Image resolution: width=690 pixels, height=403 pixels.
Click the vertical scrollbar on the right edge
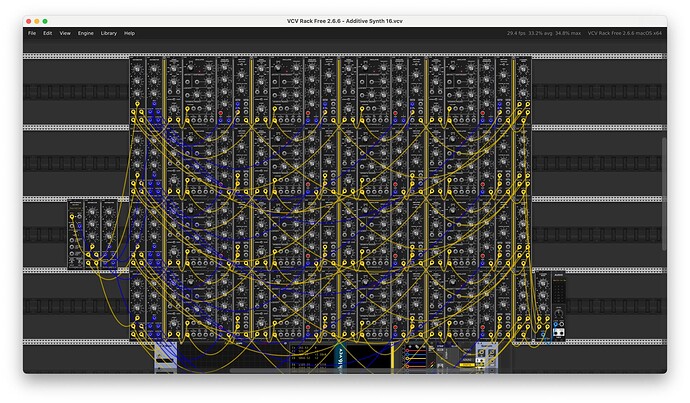tap(664, 194)
